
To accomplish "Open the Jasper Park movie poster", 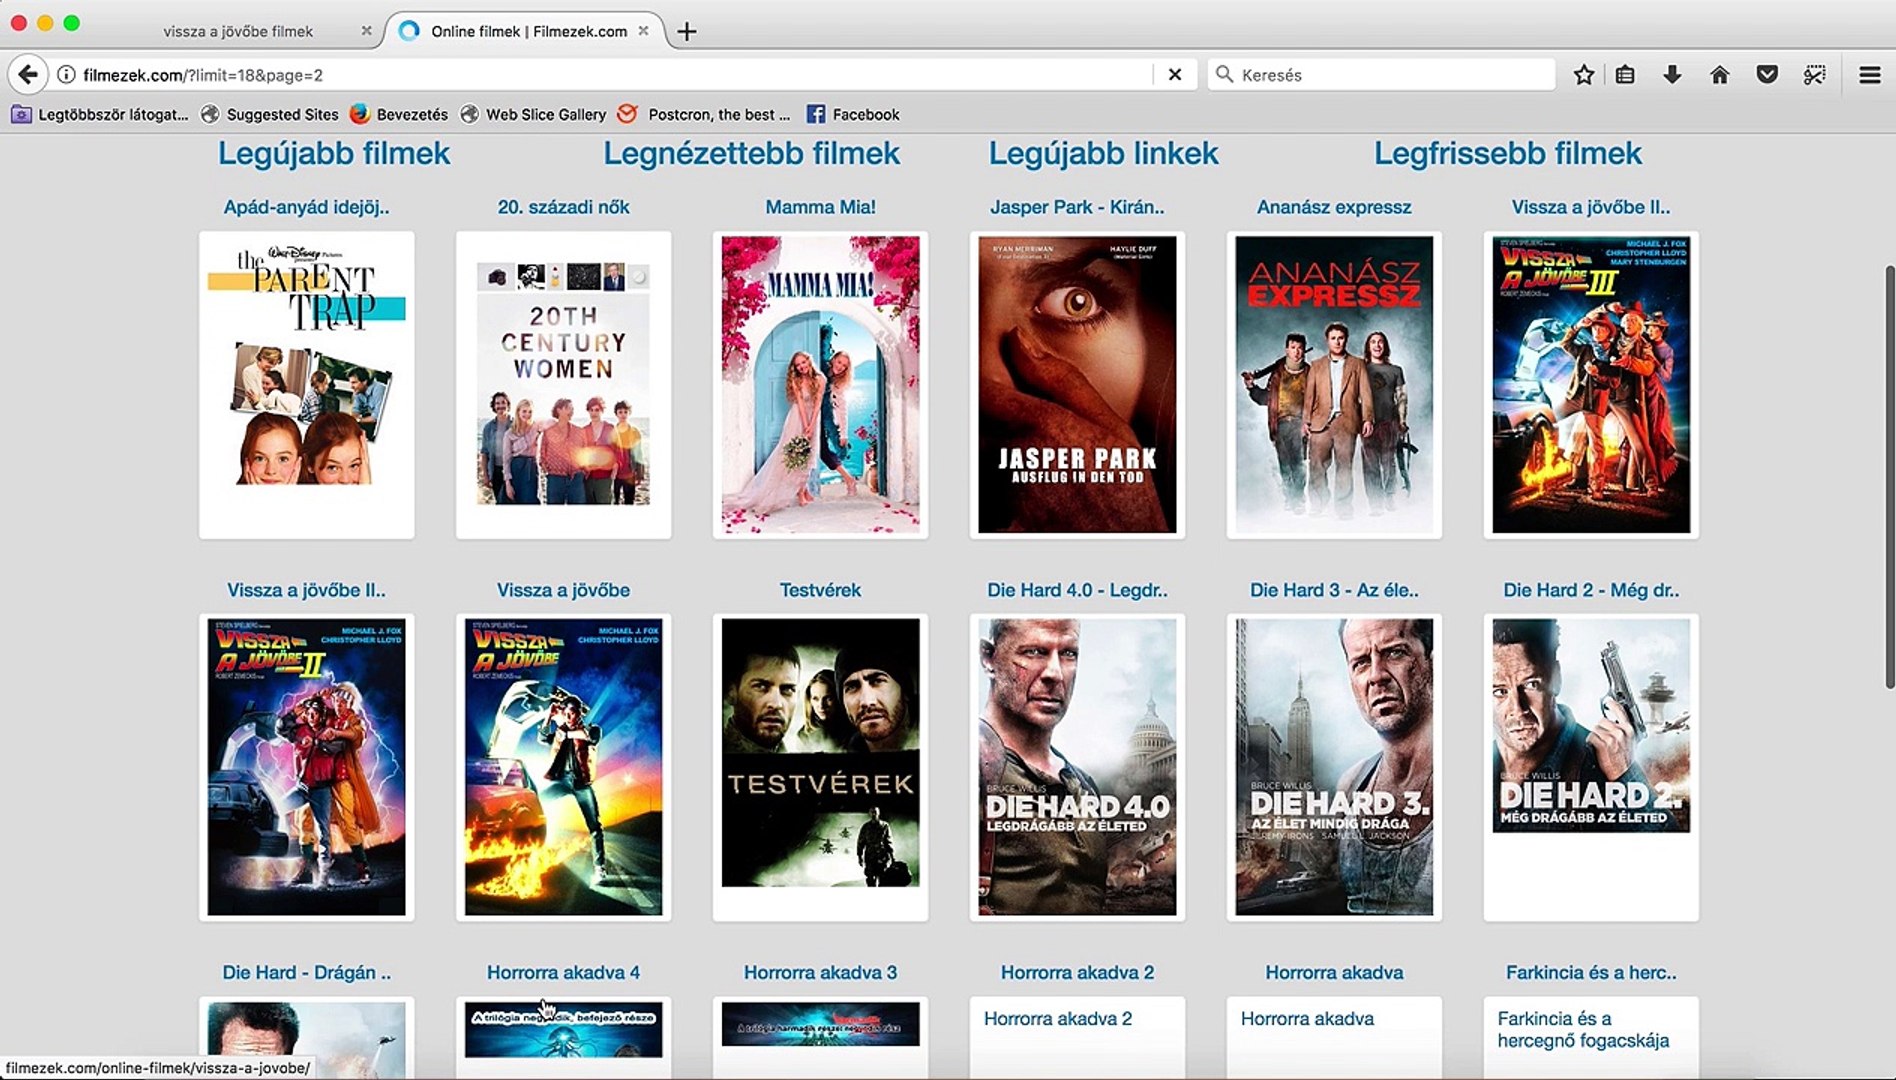I will [x=1077, y=385].
